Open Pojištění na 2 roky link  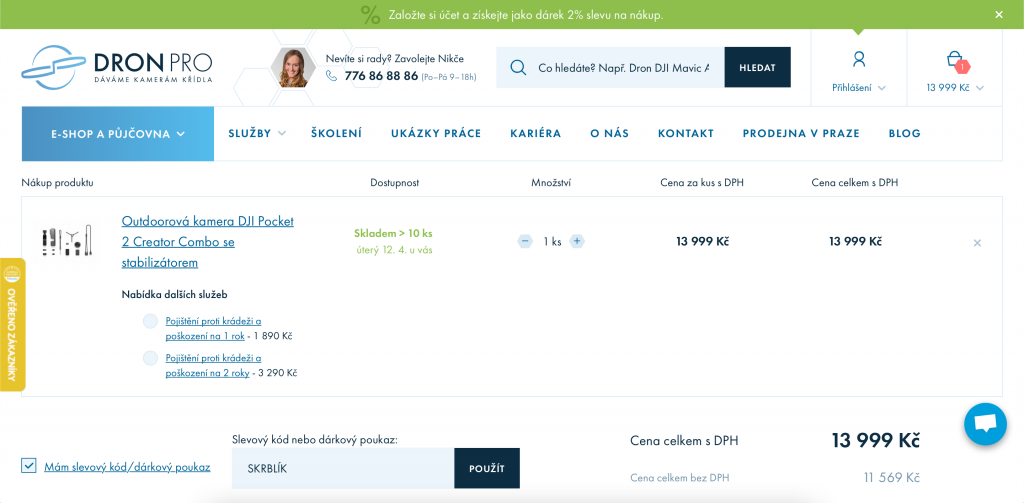click(x=214, y=366)
